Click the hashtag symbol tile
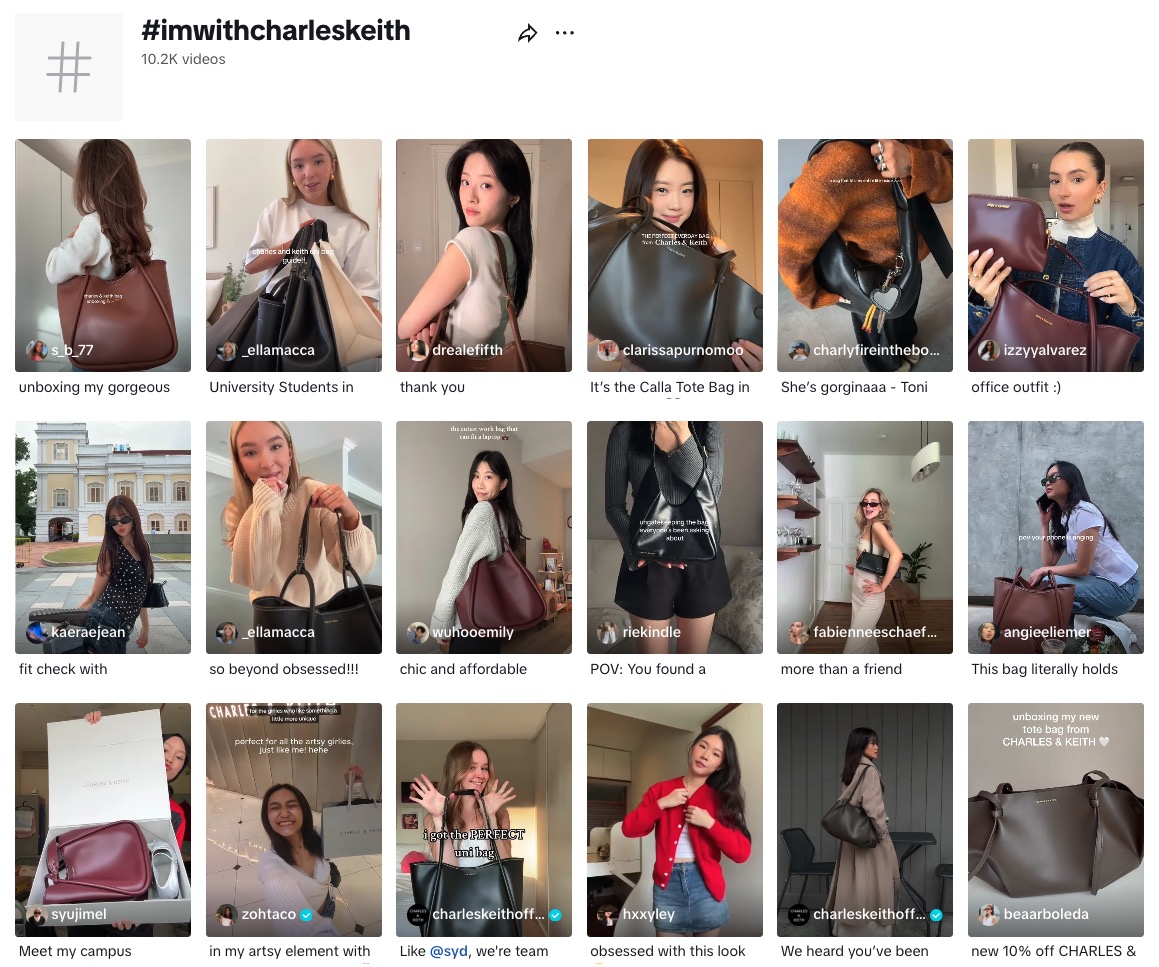The height and width of the screenshot is (967, 1159). coord(69,67)
